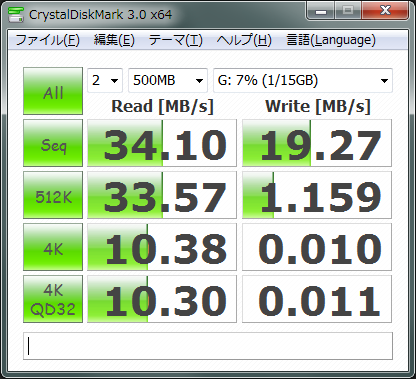Run all benchmarks with All button
The height and width of the screenshot is (379, 416).
point(53,91)
